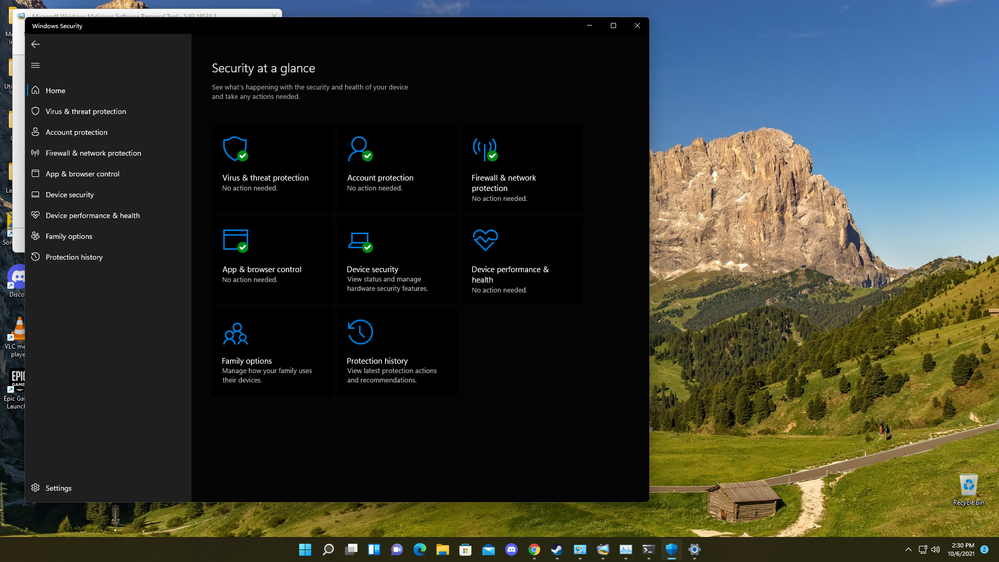
Task: Open App & browser control in sidebar
Action: (x=108, y=174)
